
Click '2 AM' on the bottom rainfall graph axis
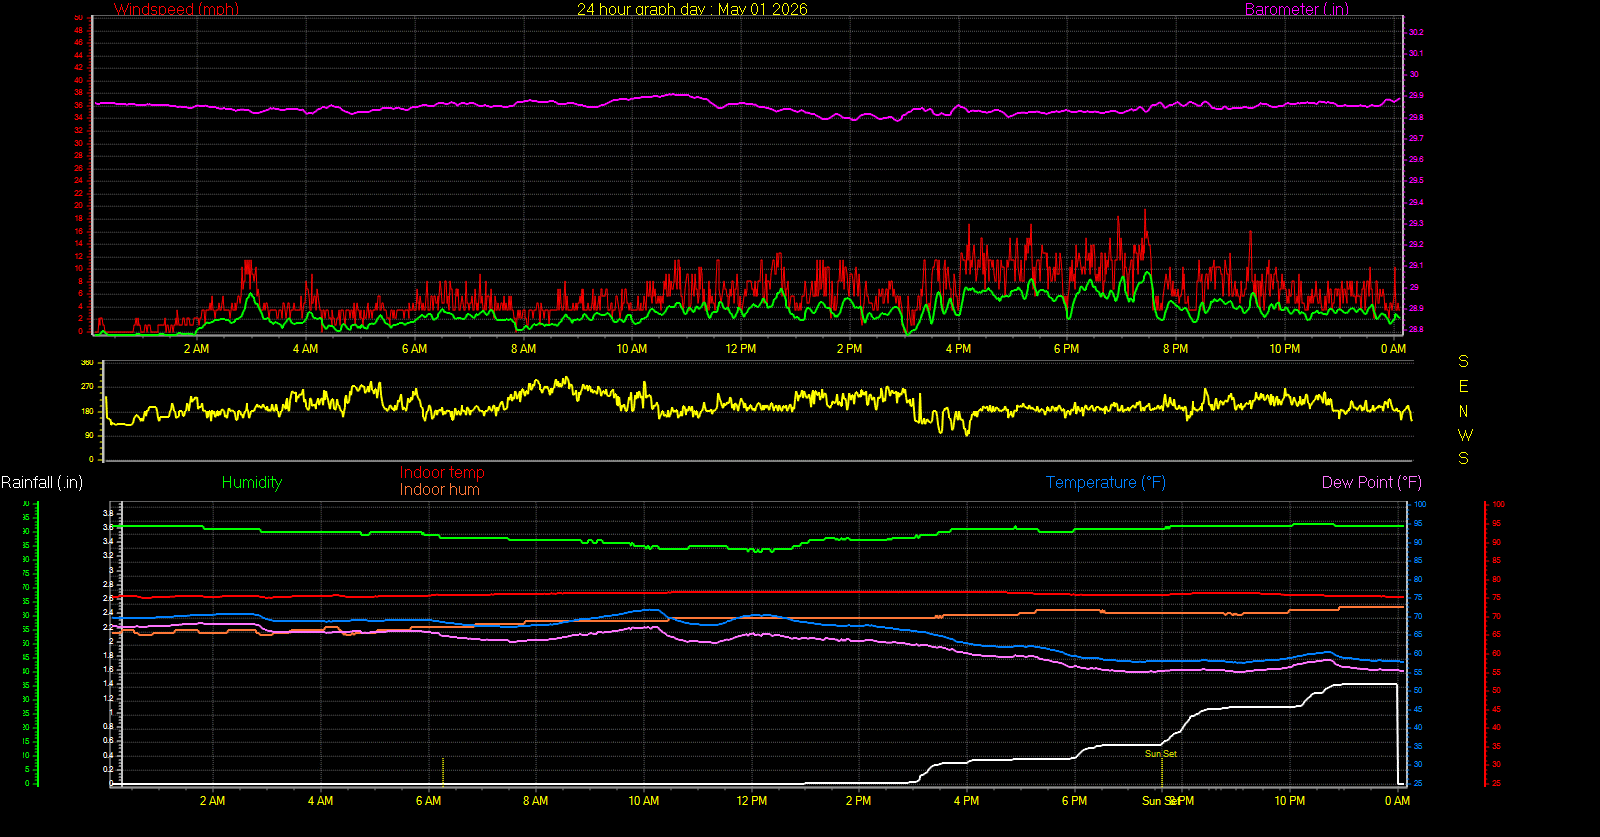[x=213, y=801]
